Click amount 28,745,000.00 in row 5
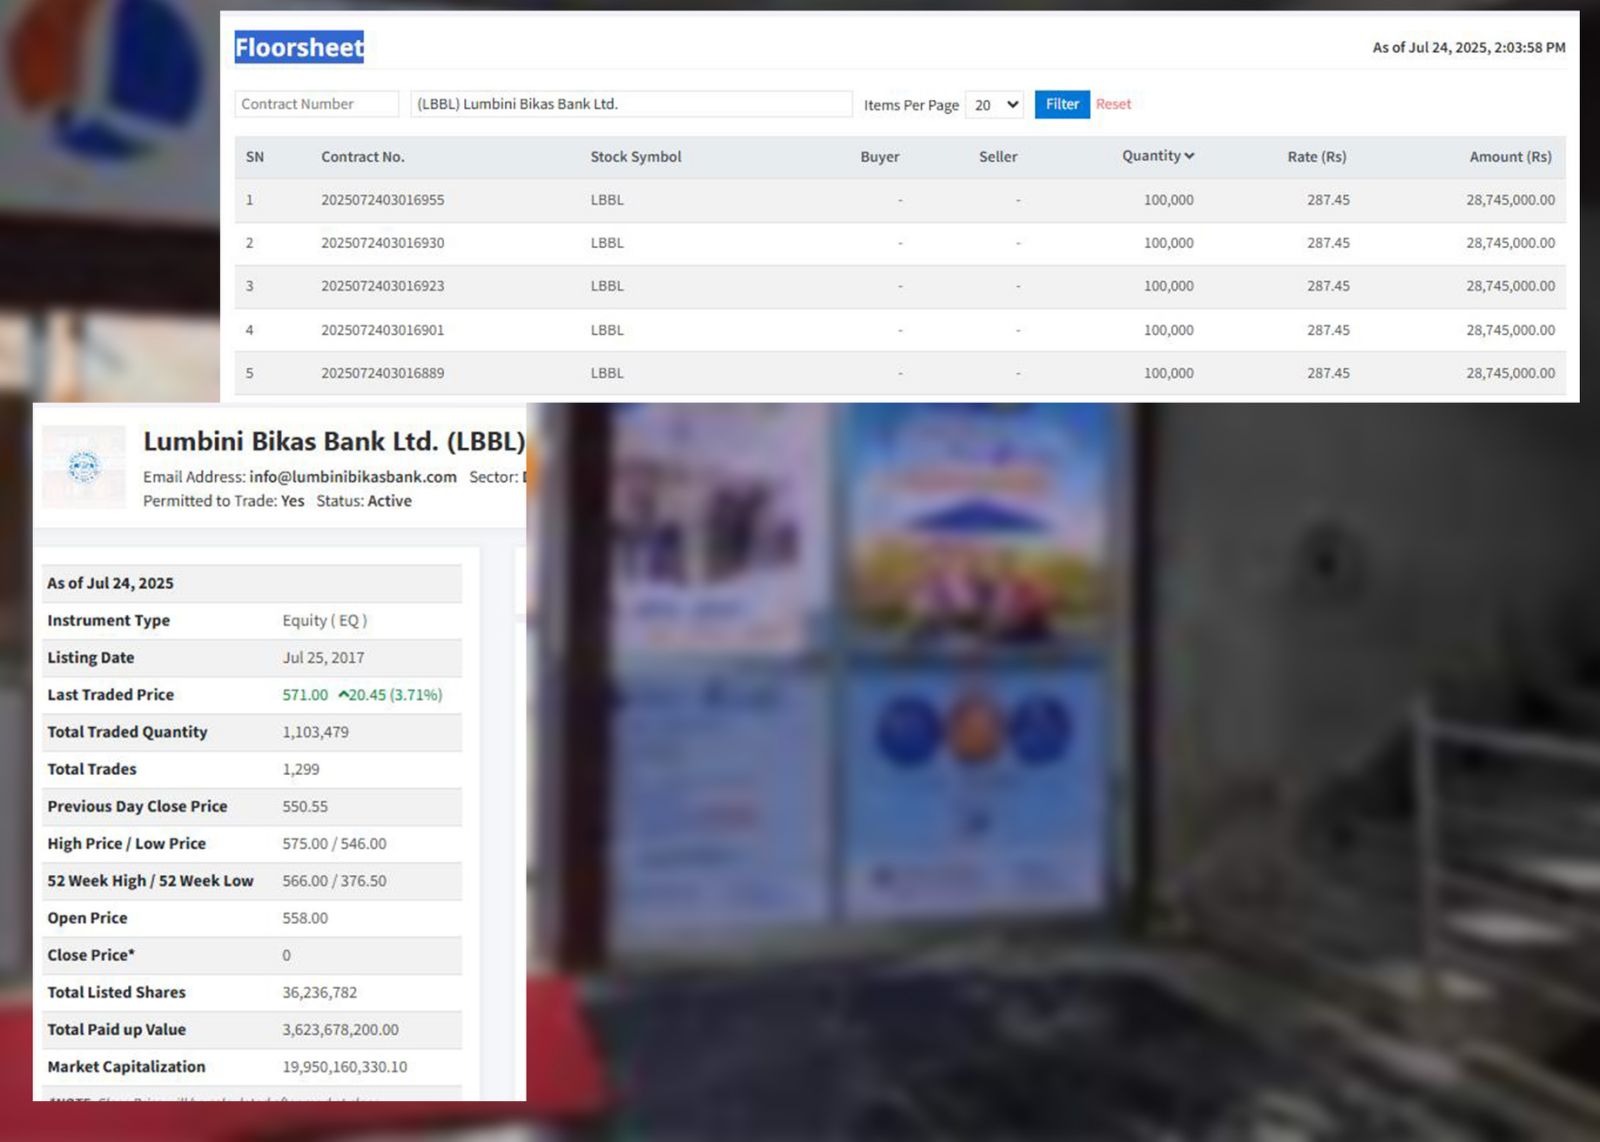 pyautogui.click(x=1511, y=373)
